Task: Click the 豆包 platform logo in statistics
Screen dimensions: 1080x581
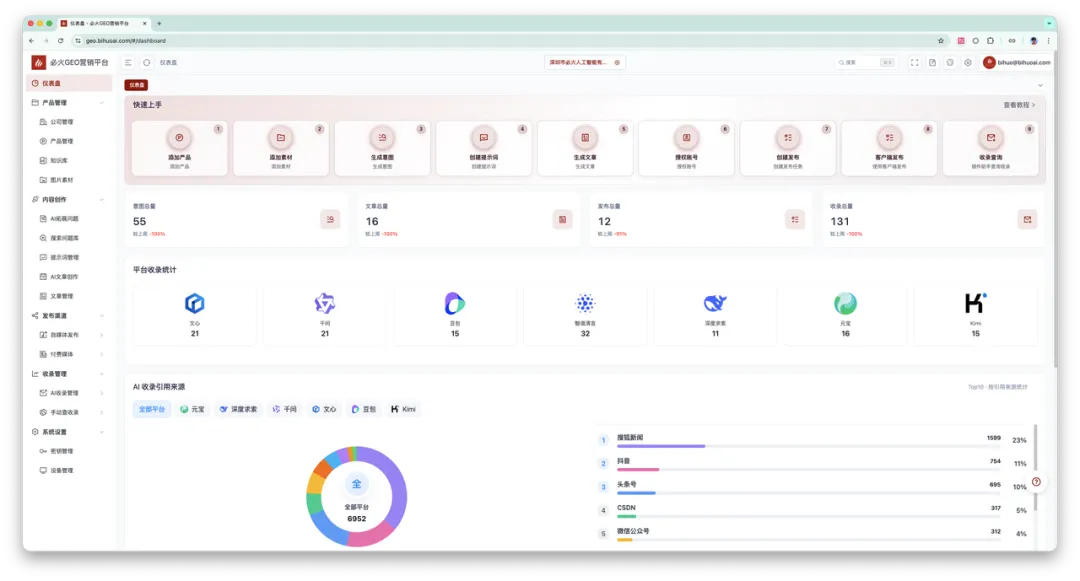Action: coord(455,303)
